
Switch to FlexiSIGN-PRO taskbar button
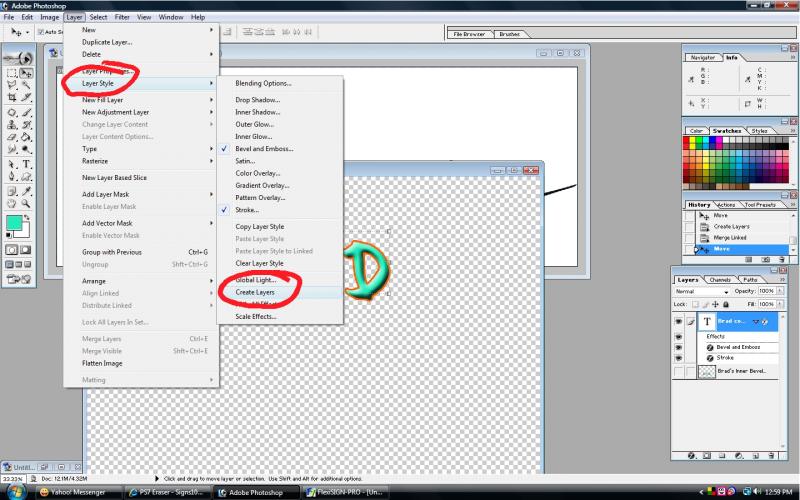coord(345,492)
